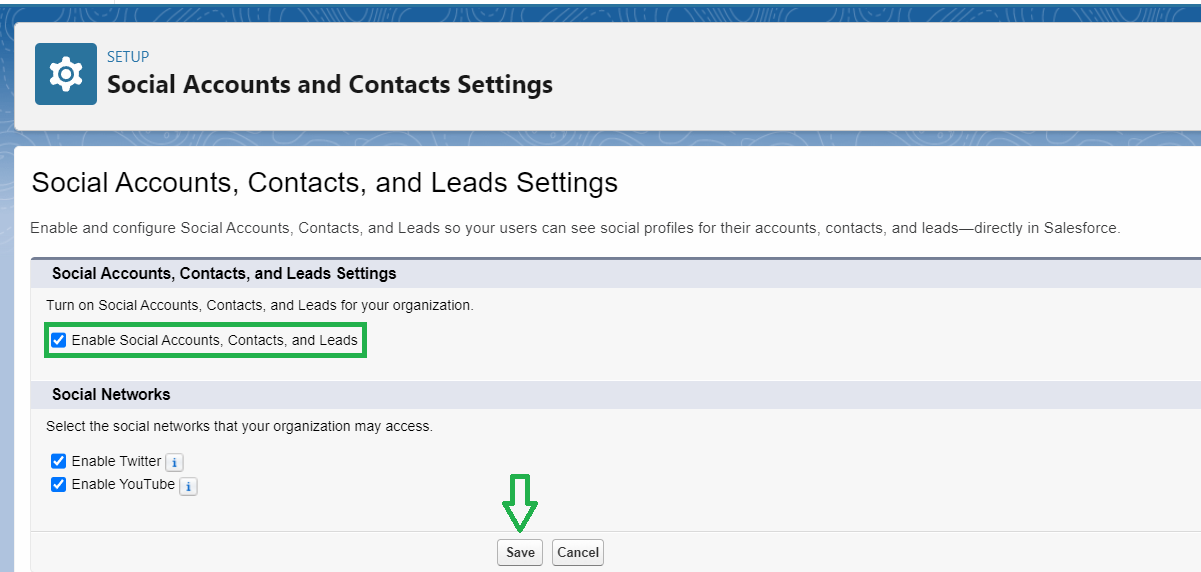Viewport: 1201px width, 572px height.
Task: Select the Social Networks section header
Action: click(111, 394)
